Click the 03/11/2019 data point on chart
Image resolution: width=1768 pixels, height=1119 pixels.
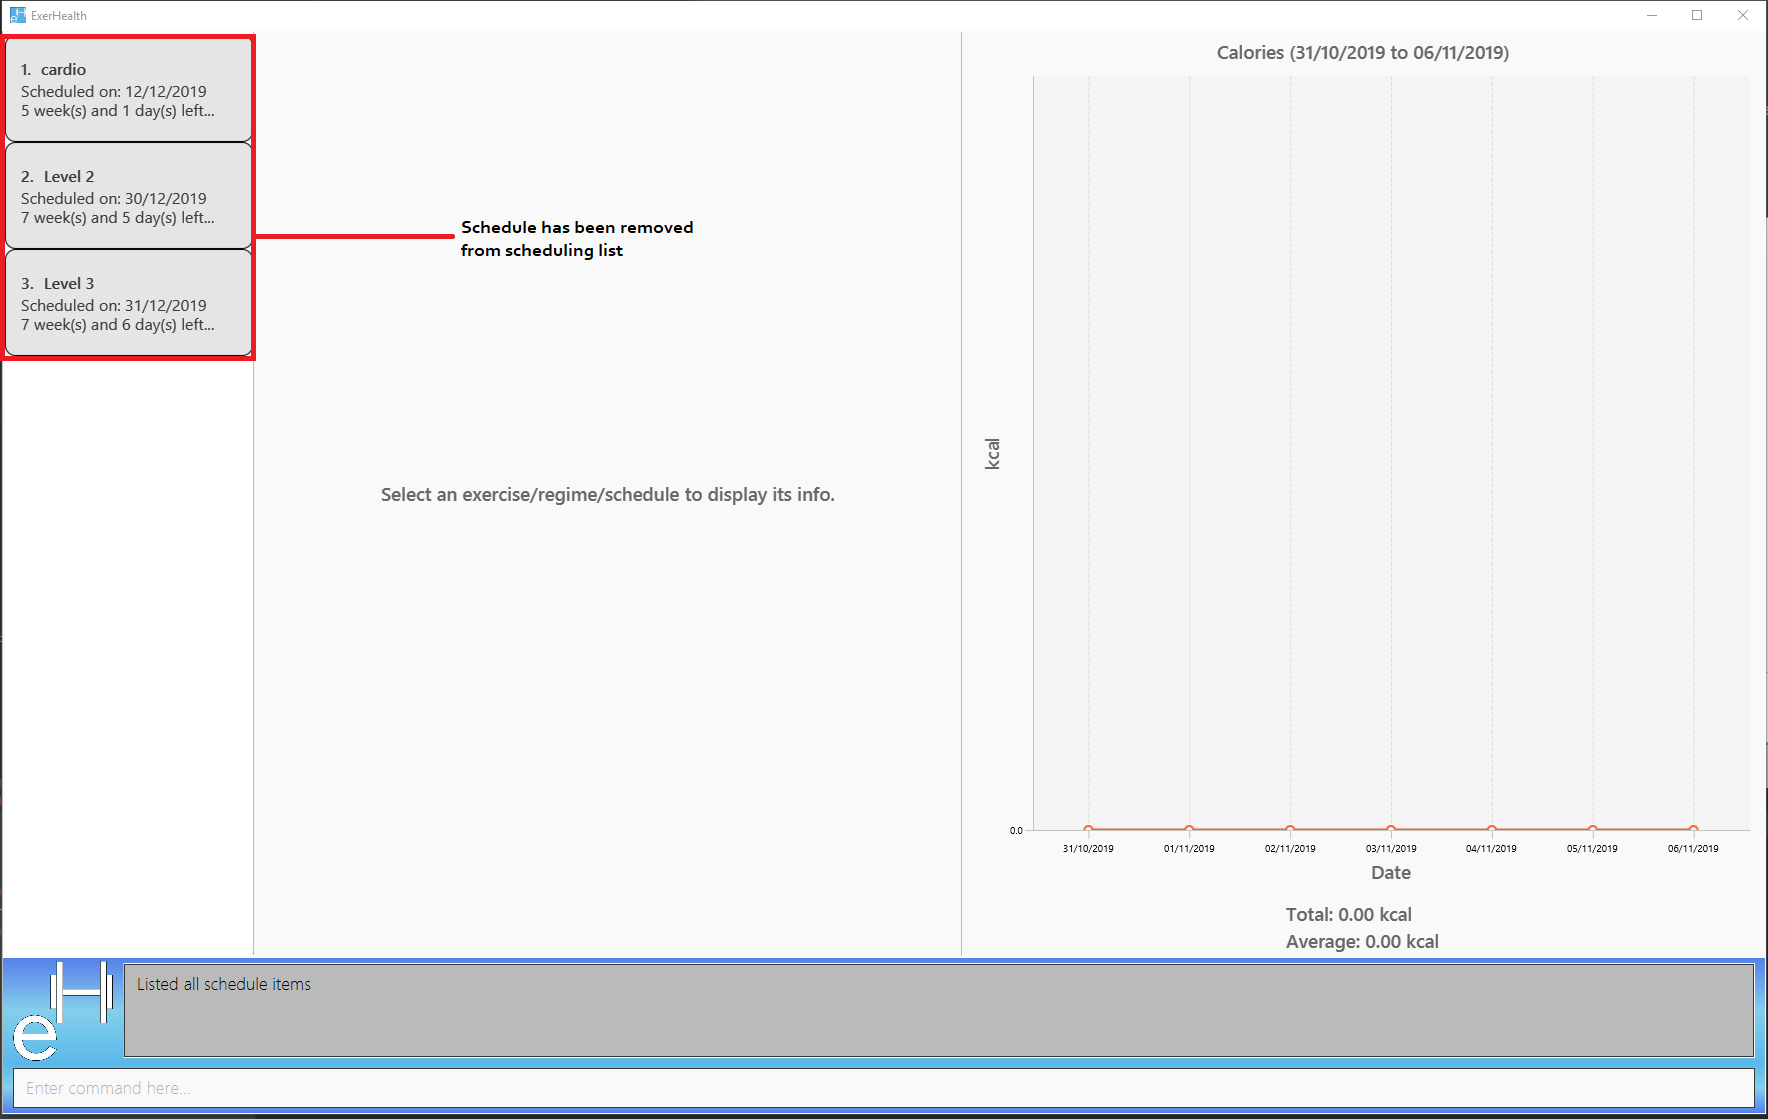pos(1391,829)
